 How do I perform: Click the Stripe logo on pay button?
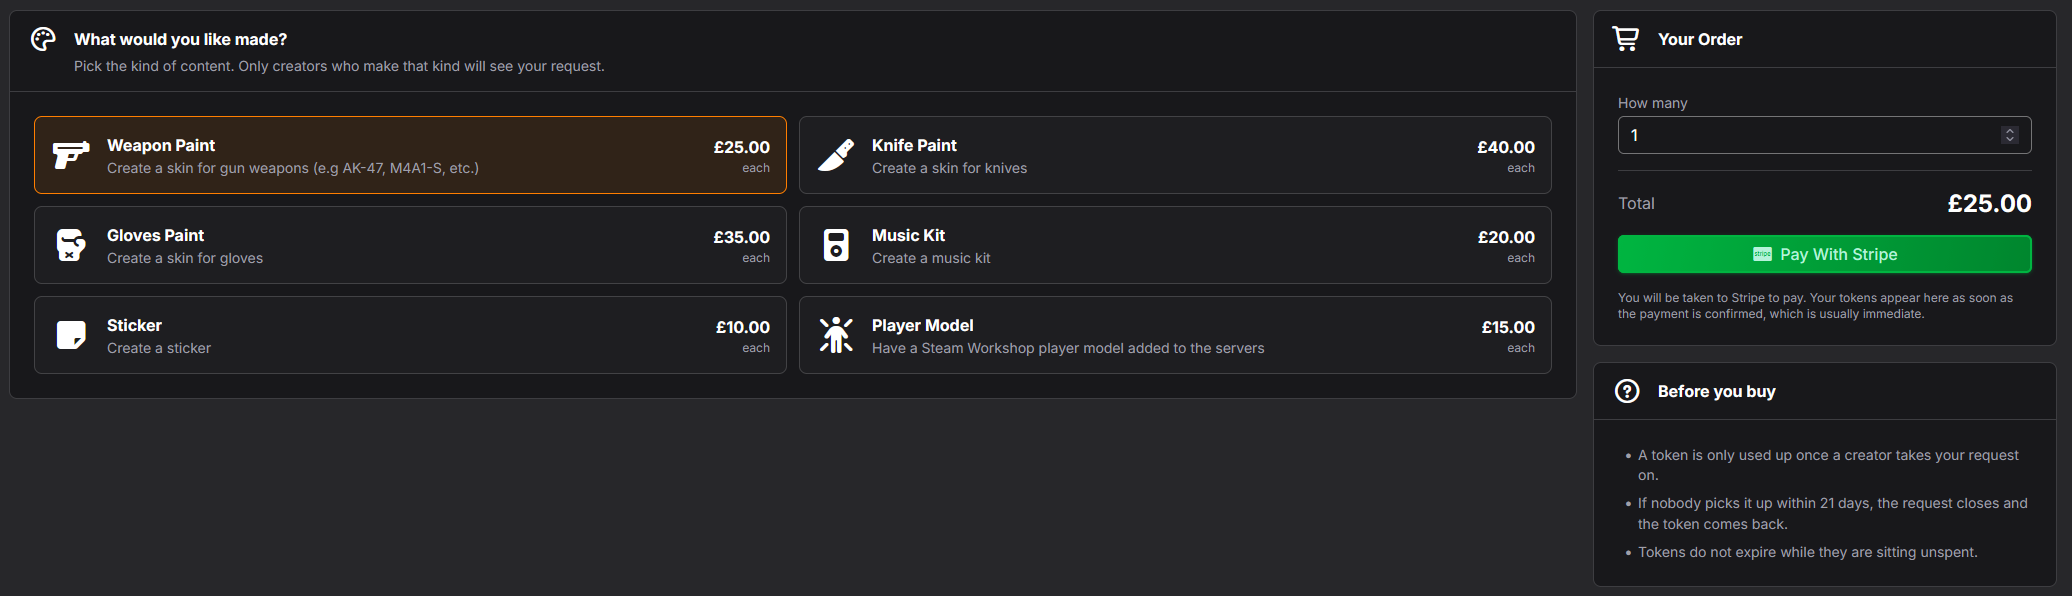click(1762, 254)
